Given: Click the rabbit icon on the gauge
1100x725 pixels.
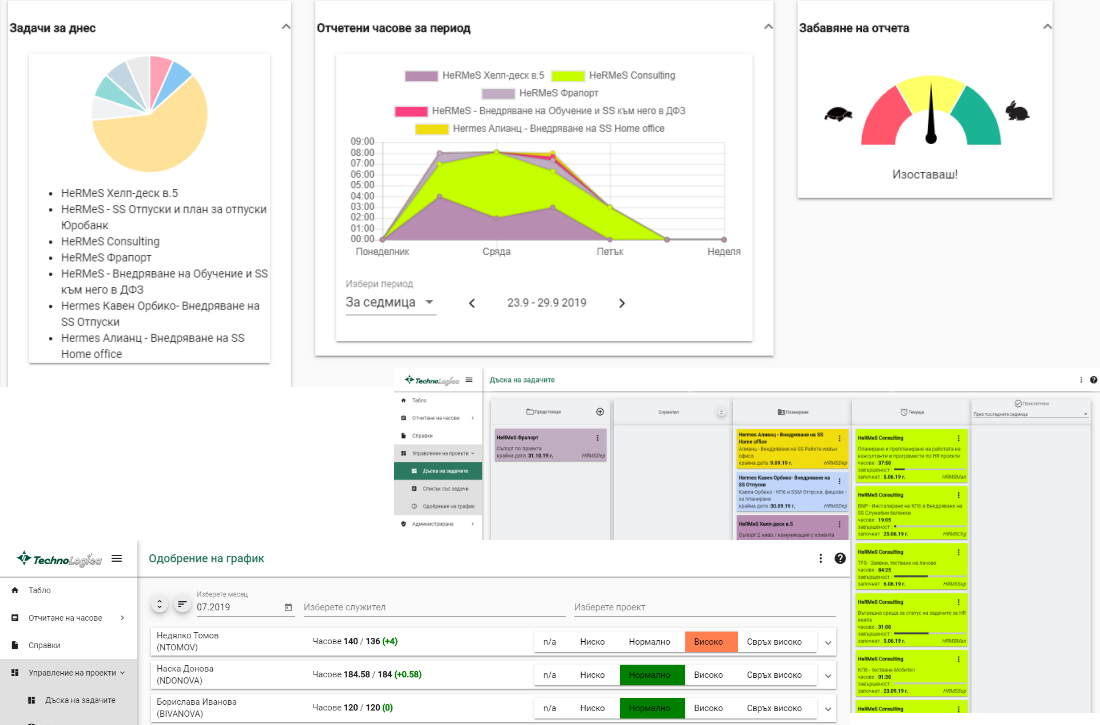Looking at the screenshot, I should pyautogui.click(x=1017, y=111).
